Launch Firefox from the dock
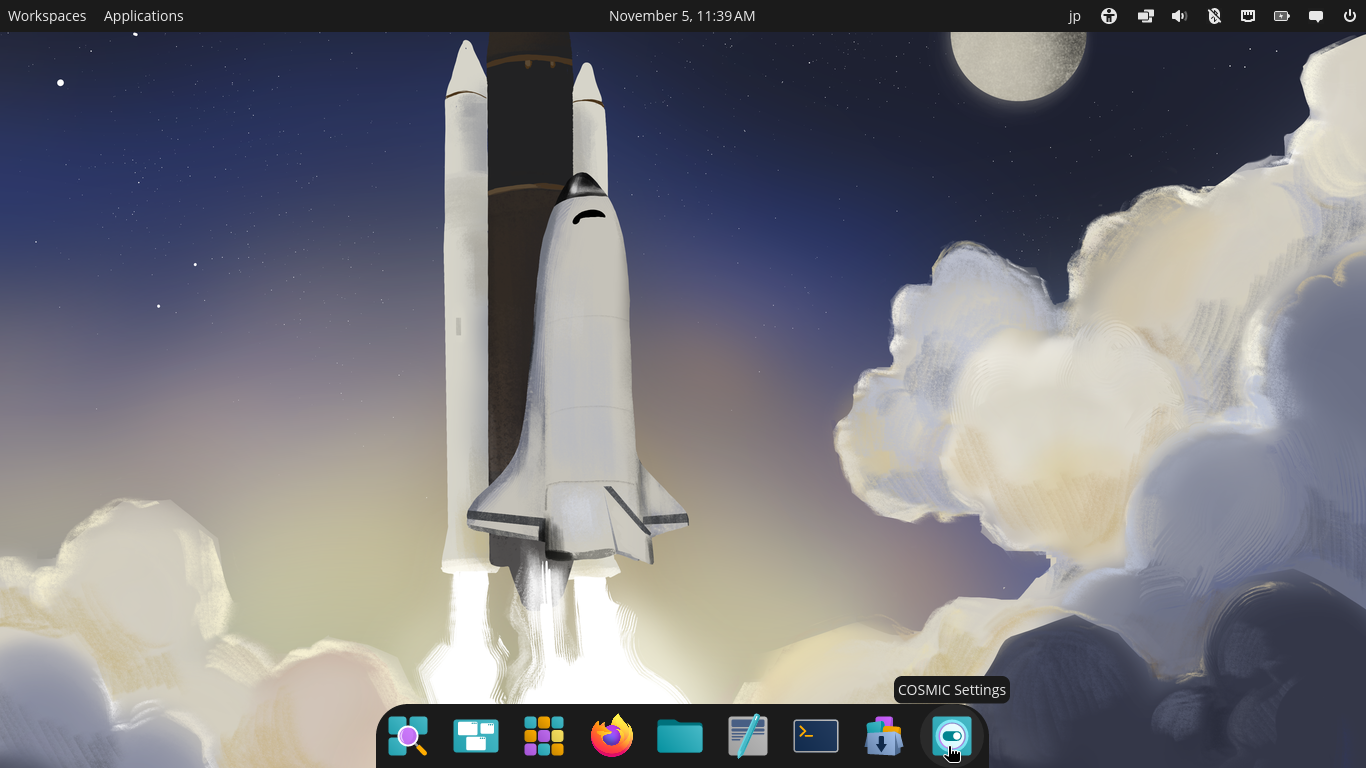This screenshot has height=768, width=1366. coord(612,737)
